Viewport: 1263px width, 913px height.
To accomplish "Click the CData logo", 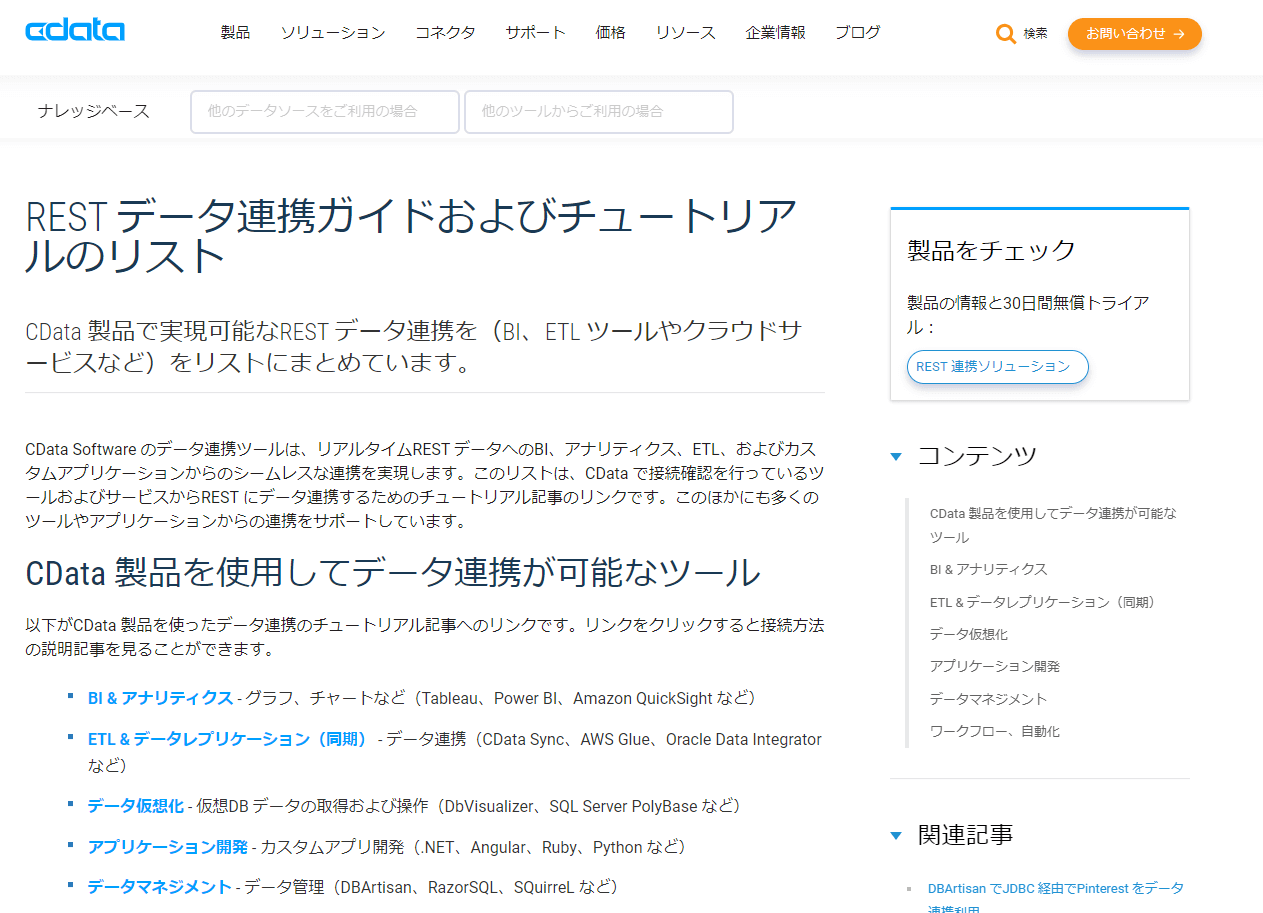I will coord(75,30).
